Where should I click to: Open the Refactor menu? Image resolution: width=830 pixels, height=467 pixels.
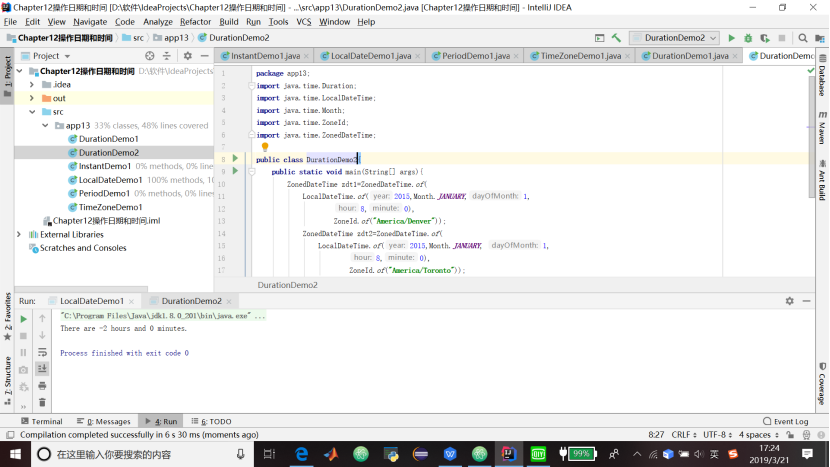(195, 21)
